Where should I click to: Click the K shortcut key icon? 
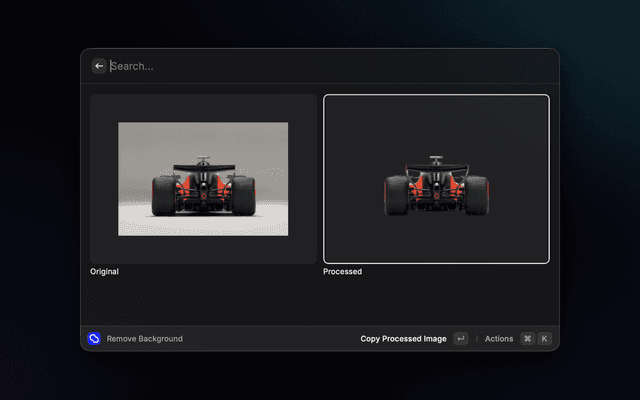(544, 339)
